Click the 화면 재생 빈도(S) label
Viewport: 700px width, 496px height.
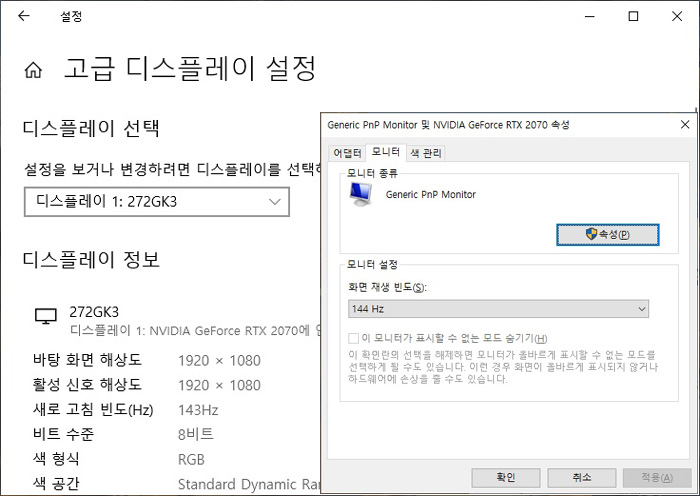[388, 287]
